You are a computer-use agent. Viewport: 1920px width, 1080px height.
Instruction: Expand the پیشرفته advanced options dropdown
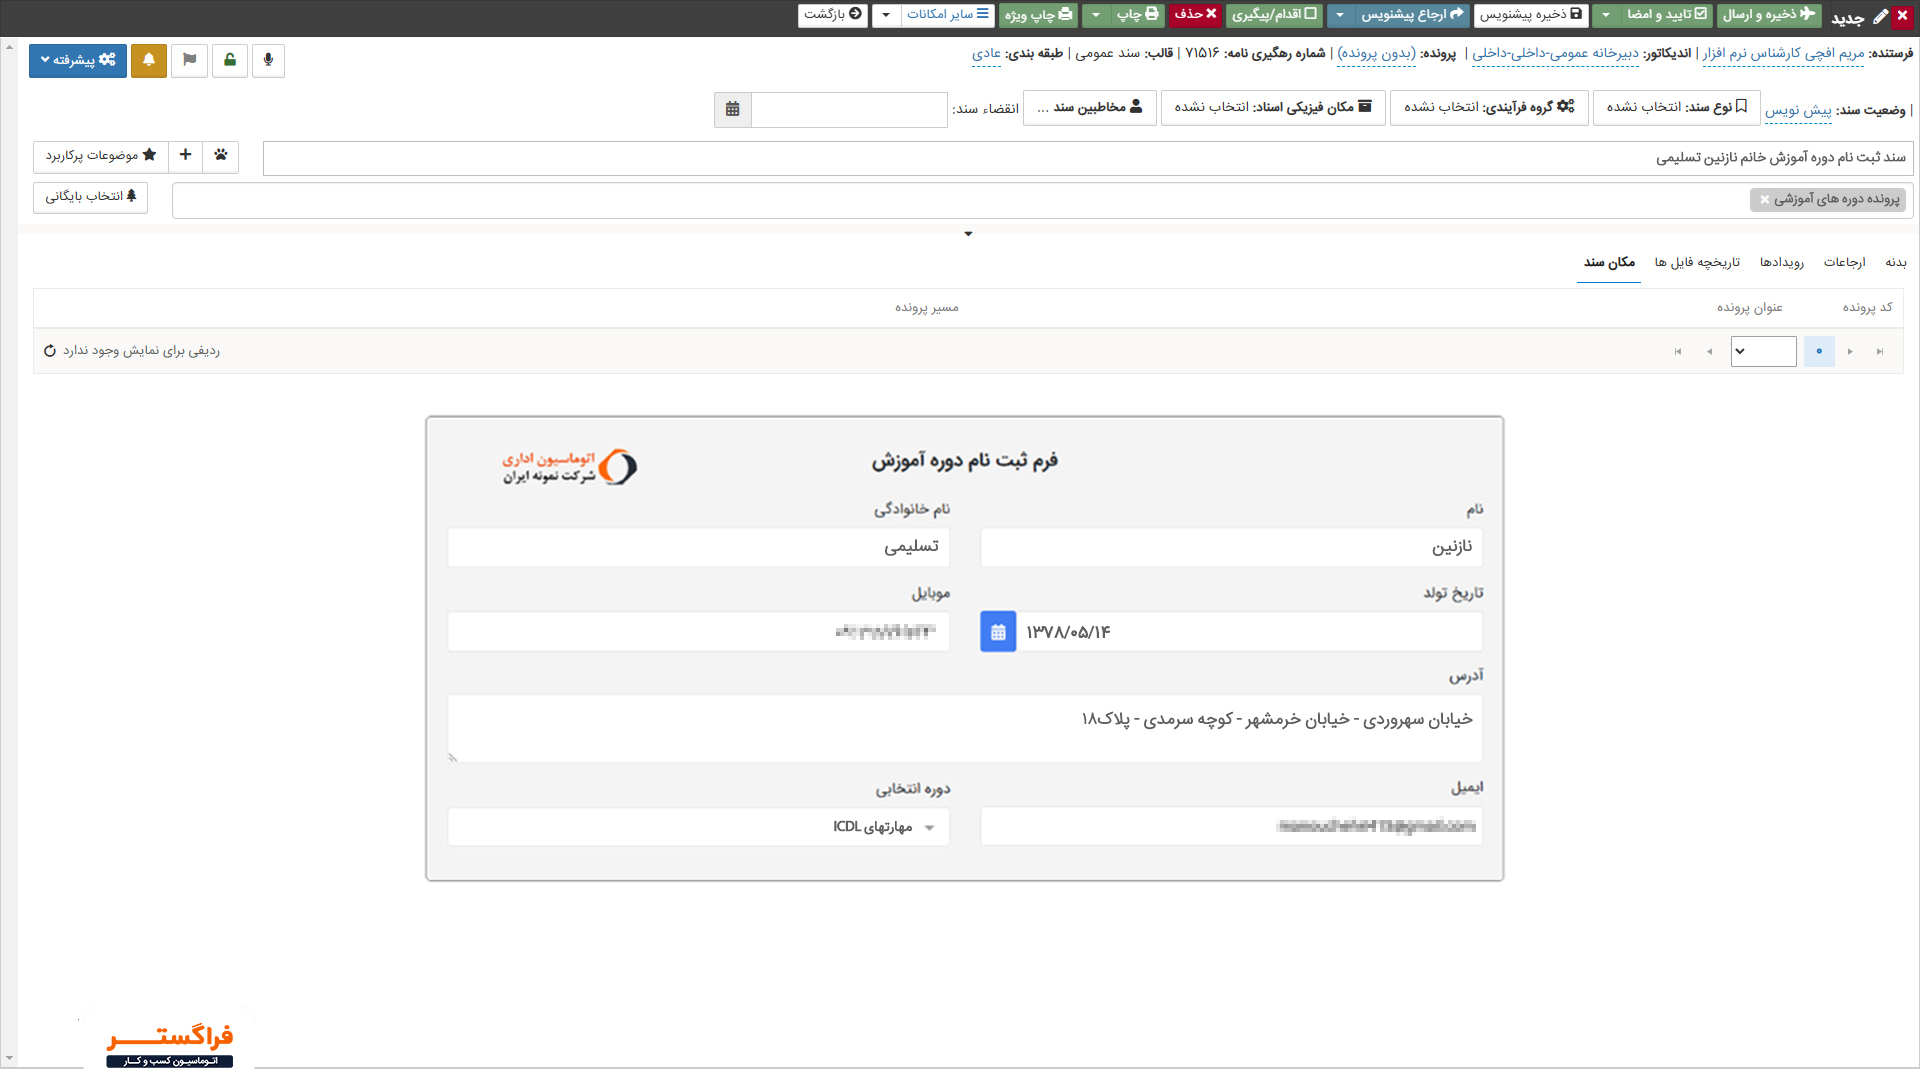(77, 60)
